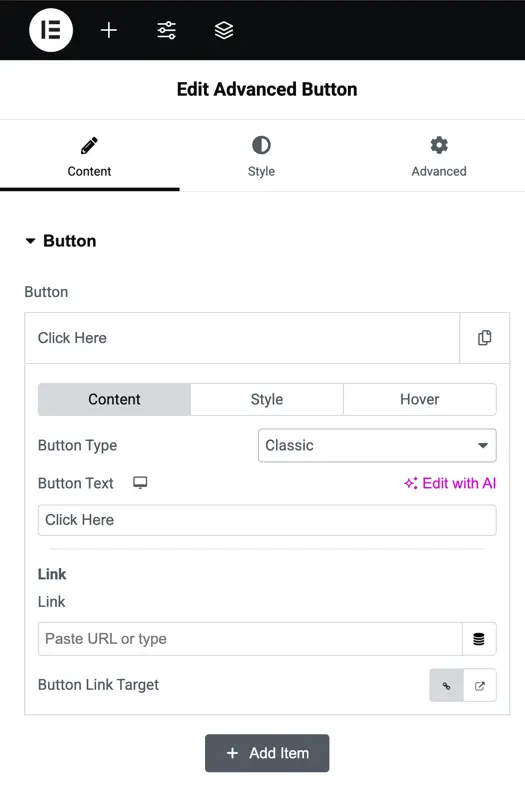Click the pencil icon above Content
The image size is (525, 786).
(x=89, y=146)
